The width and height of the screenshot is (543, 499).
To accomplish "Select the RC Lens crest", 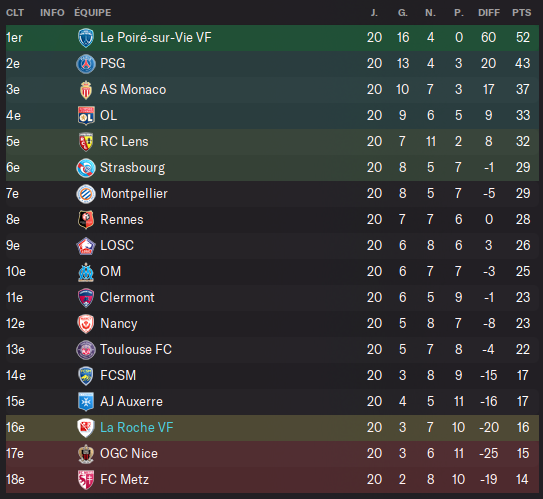I will [x=86, y=142].
